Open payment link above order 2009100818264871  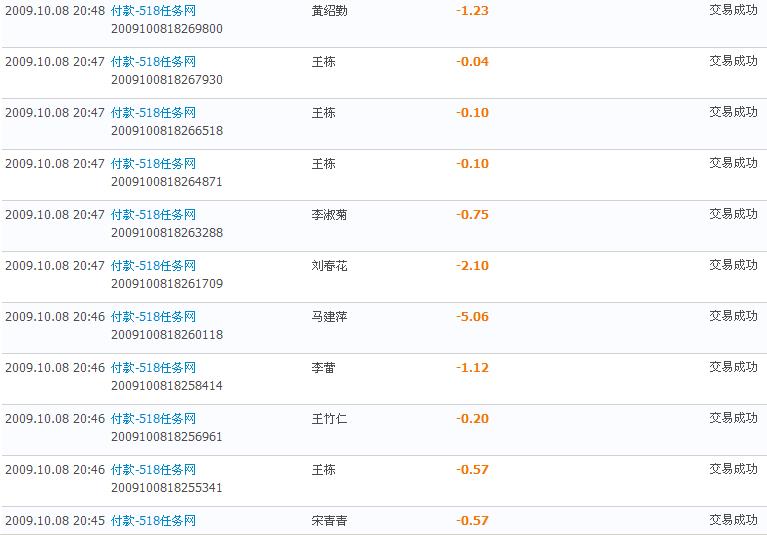[x=153, y=164]
